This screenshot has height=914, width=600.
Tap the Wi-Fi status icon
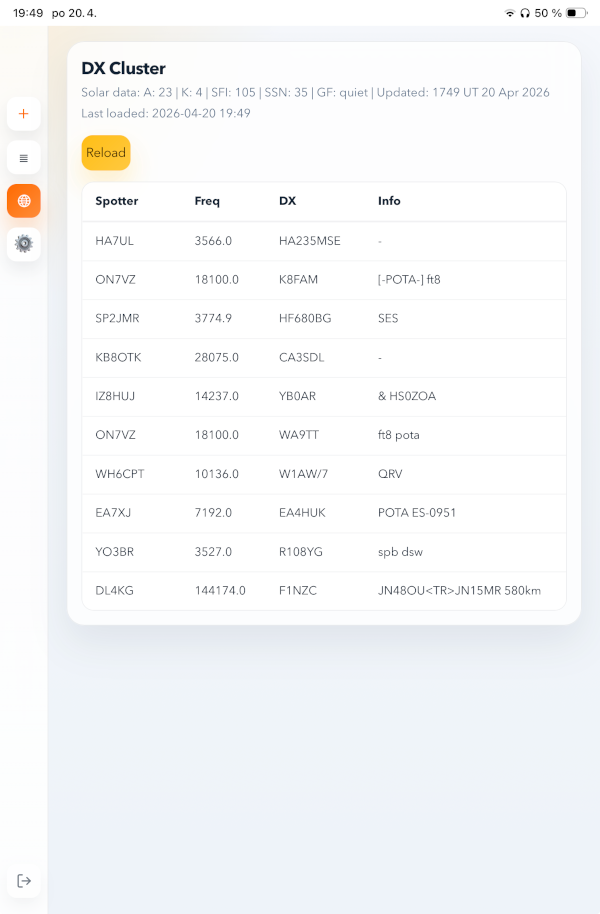(x=510, y=13)
